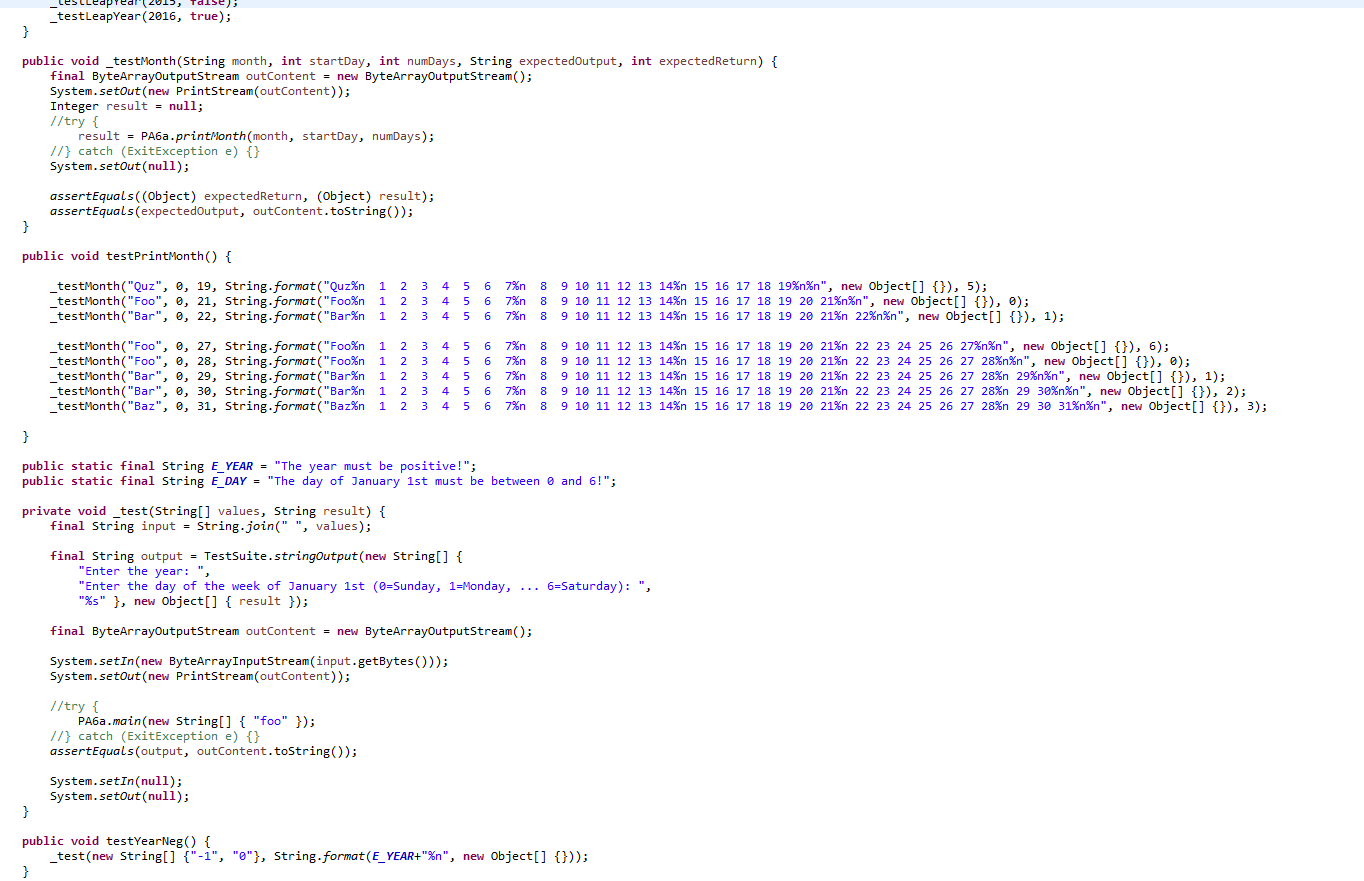Screen dimensions: 1364x881
Task: Click the E_DAY constant declaration
Action: [227, 480]
